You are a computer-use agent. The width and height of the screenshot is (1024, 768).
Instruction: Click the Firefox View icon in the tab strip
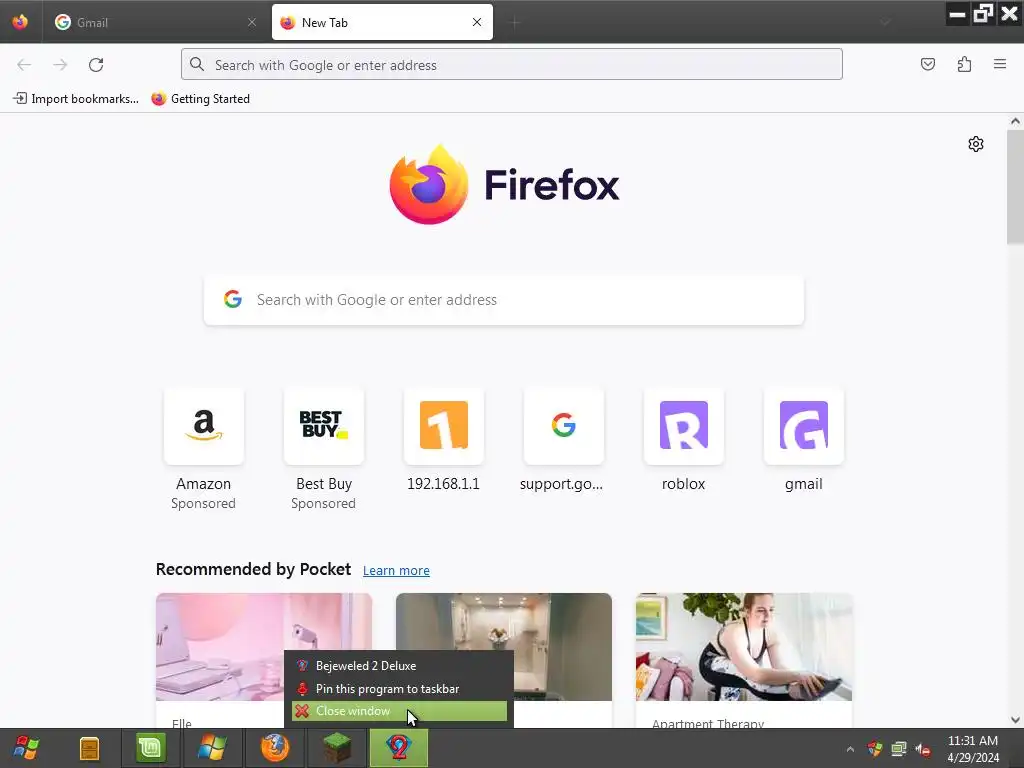click(20, 22)
